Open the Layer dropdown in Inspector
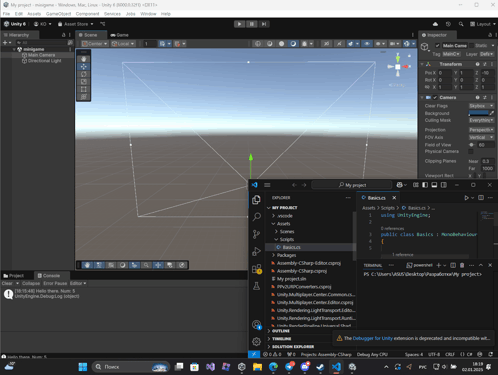Screen dimensions: 498x375 click(487, 54)
